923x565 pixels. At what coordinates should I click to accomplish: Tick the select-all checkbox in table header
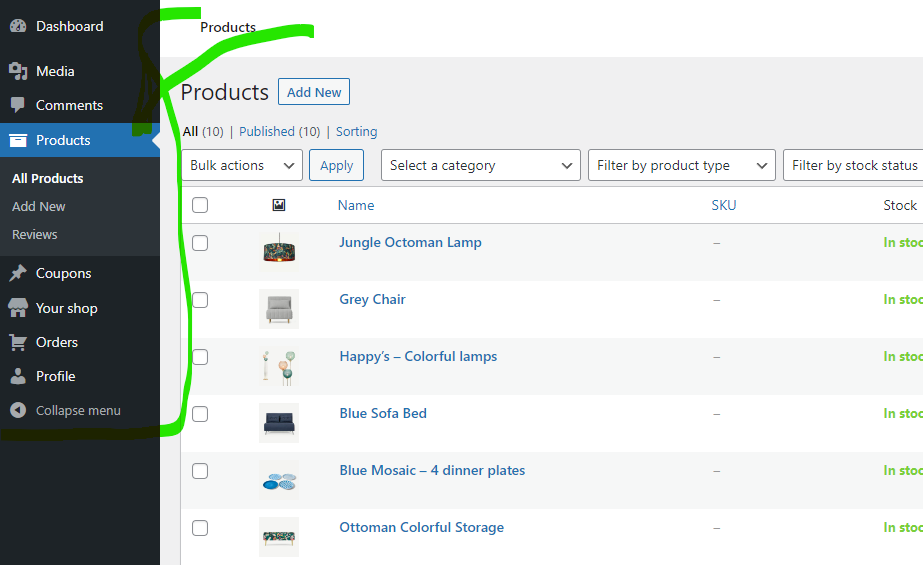(x=200, y=205)
